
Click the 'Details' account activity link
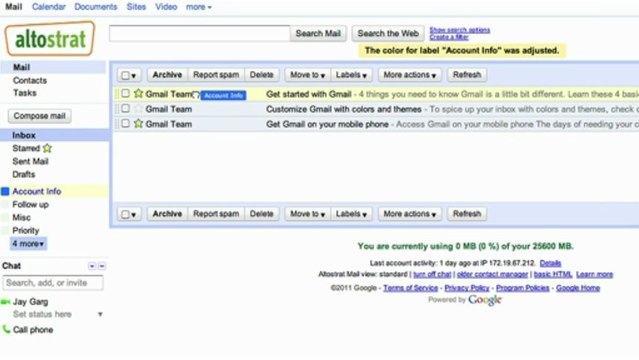(x=550, y=263)
